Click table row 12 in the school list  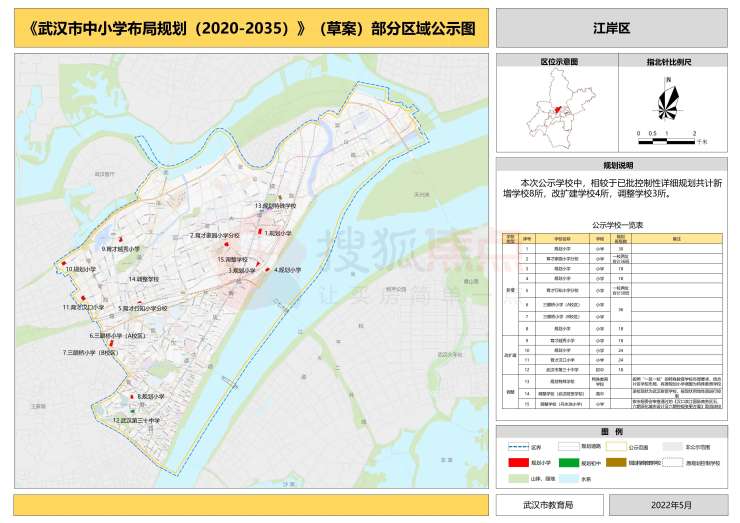[621, 370]
